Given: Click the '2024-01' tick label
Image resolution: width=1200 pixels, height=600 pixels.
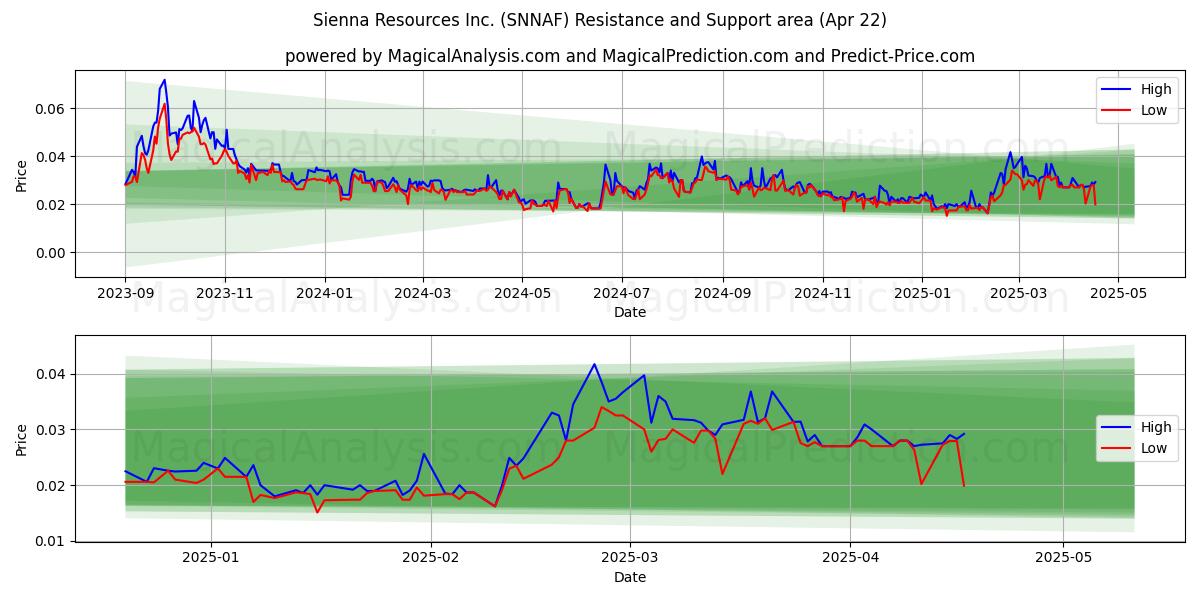Looking at the screenshot, I should (325, 294).
